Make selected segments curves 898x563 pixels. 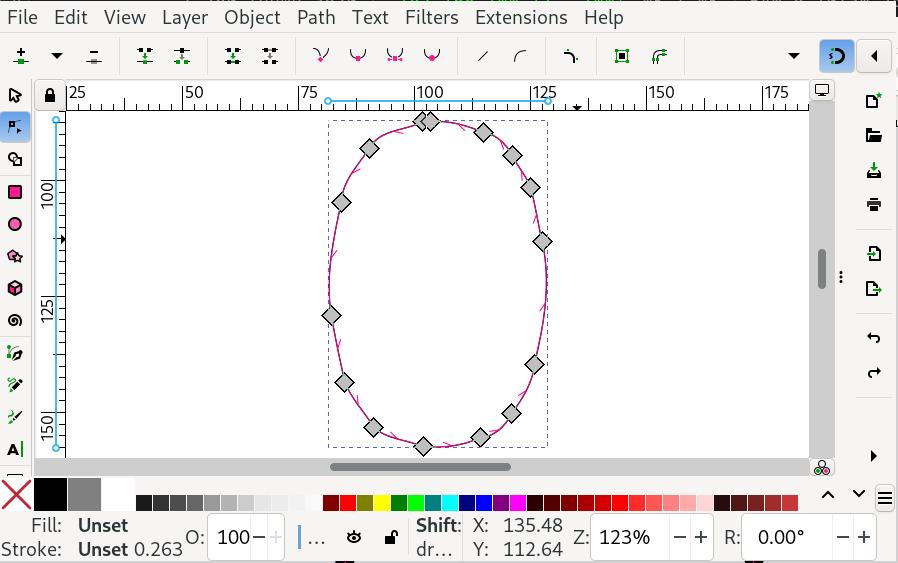tap(519, 56)
